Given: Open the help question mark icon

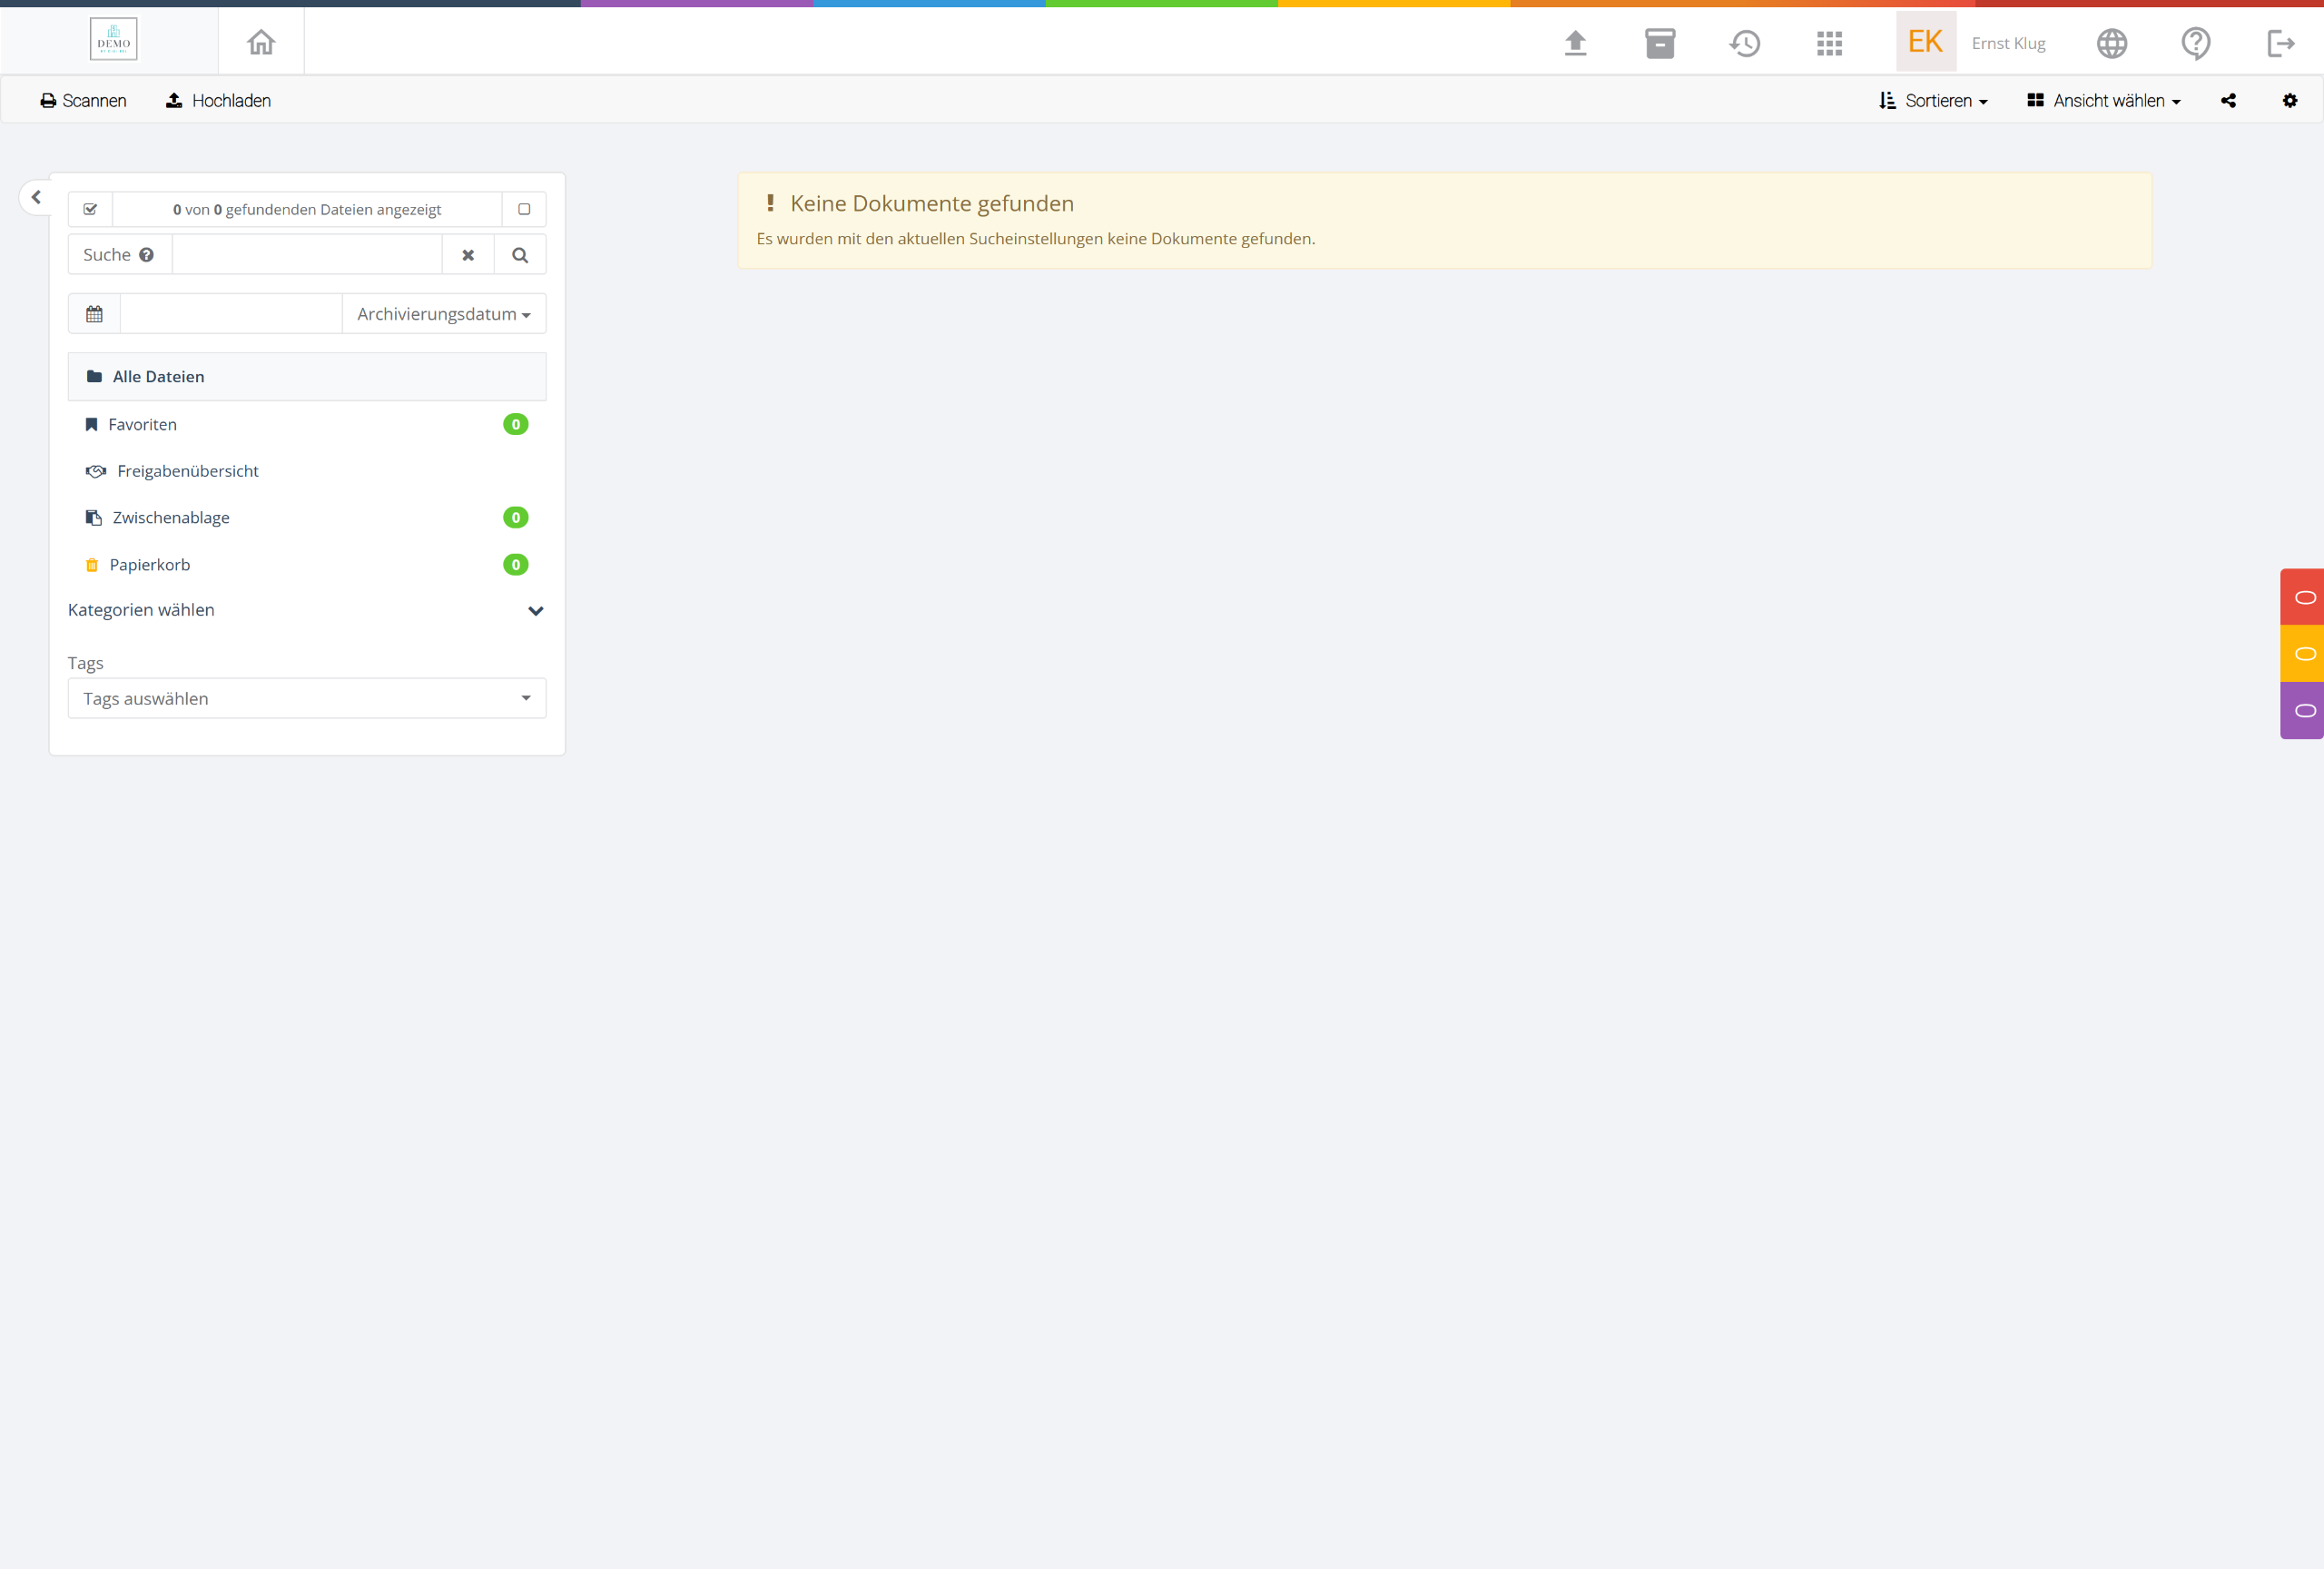Looking at the screenshot, I should (x=2195, y=43).
